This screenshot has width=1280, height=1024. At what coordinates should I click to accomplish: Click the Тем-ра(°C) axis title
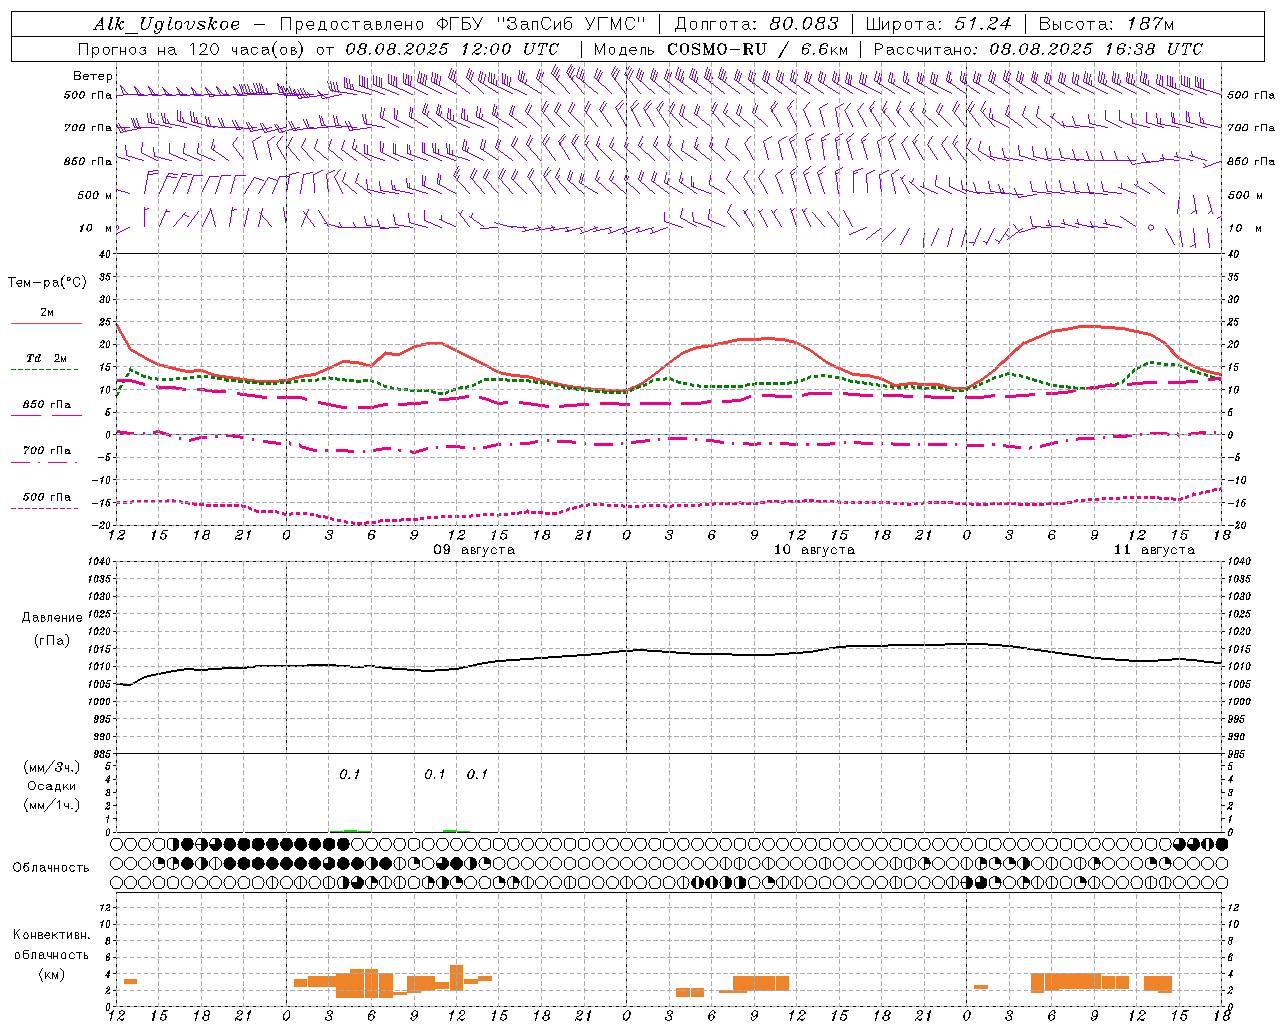point(47,283)
